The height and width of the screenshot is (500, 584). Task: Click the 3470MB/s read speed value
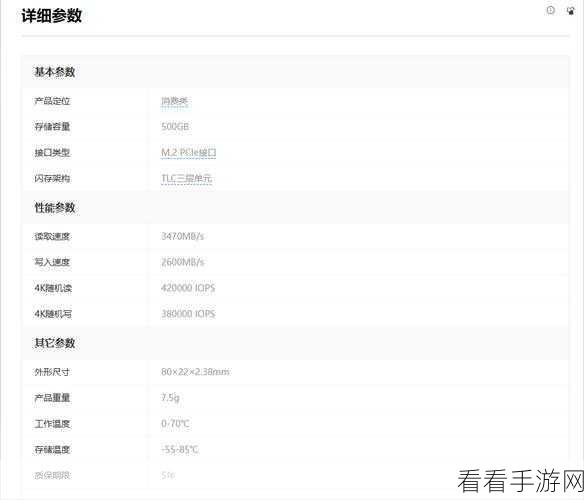(182, 236)
